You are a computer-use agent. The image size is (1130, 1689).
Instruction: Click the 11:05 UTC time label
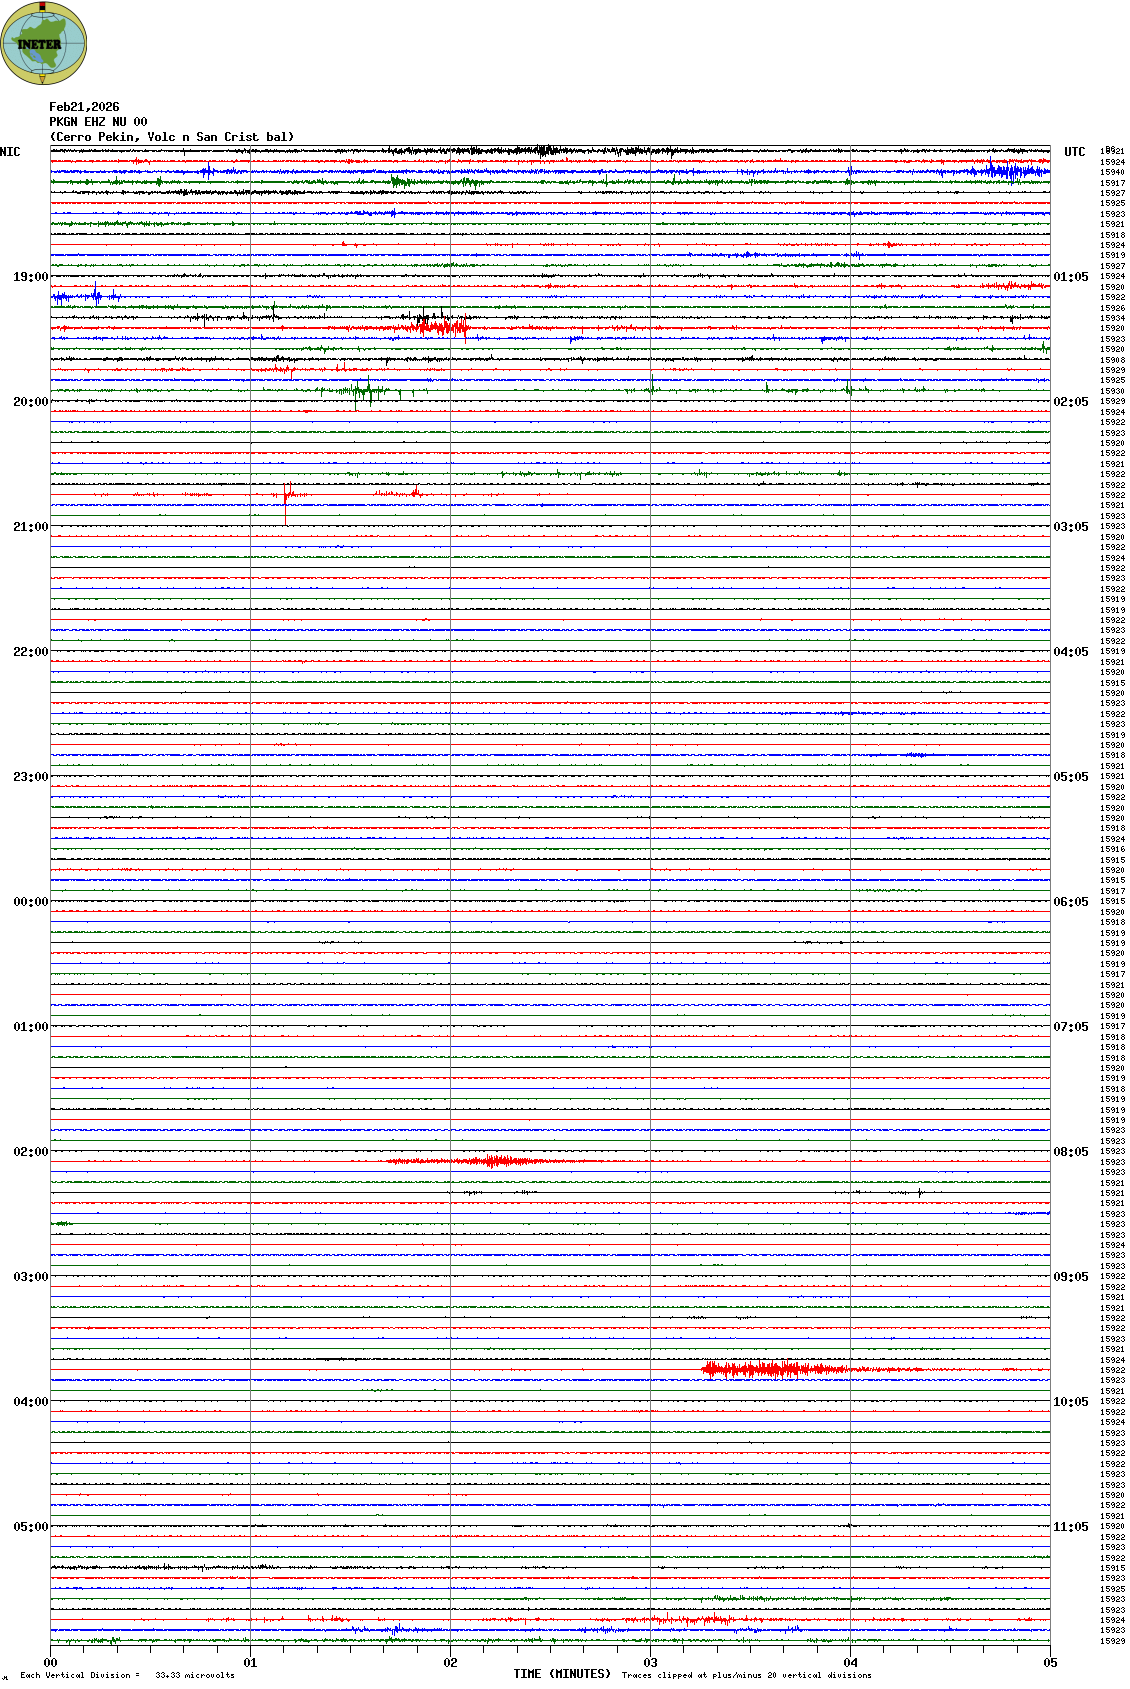pyautogui.click(x=1070, y=1527)
